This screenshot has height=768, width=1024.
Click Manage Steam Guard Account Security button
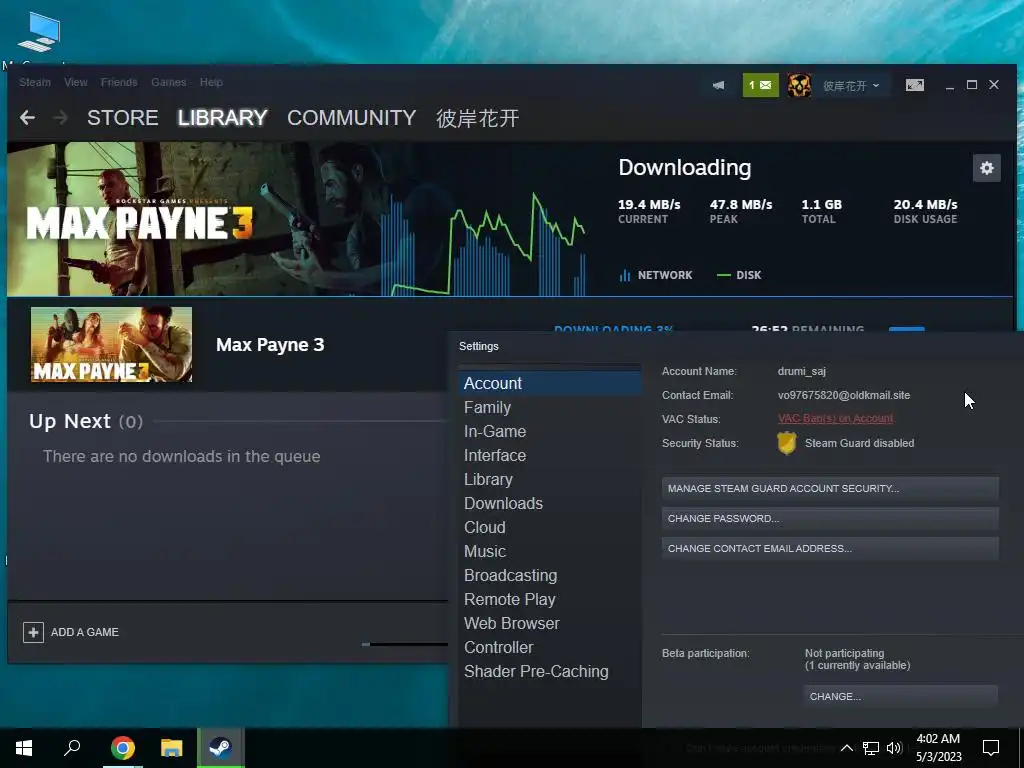(x=830, y=488)
